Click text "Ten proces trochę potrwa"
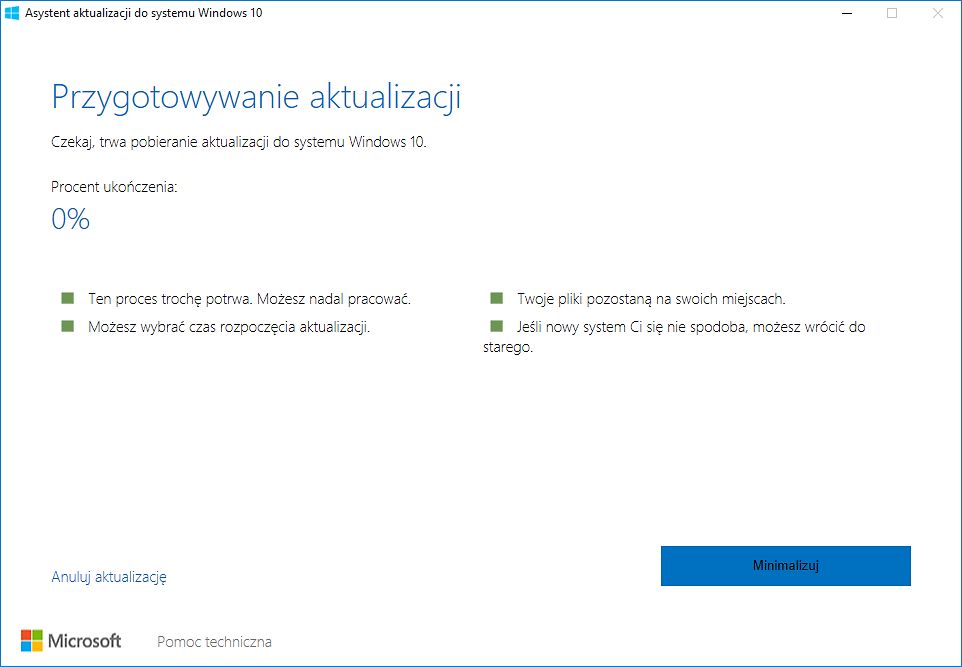Image resolution: width=962 pixels, height=667 pixels. 171,299
